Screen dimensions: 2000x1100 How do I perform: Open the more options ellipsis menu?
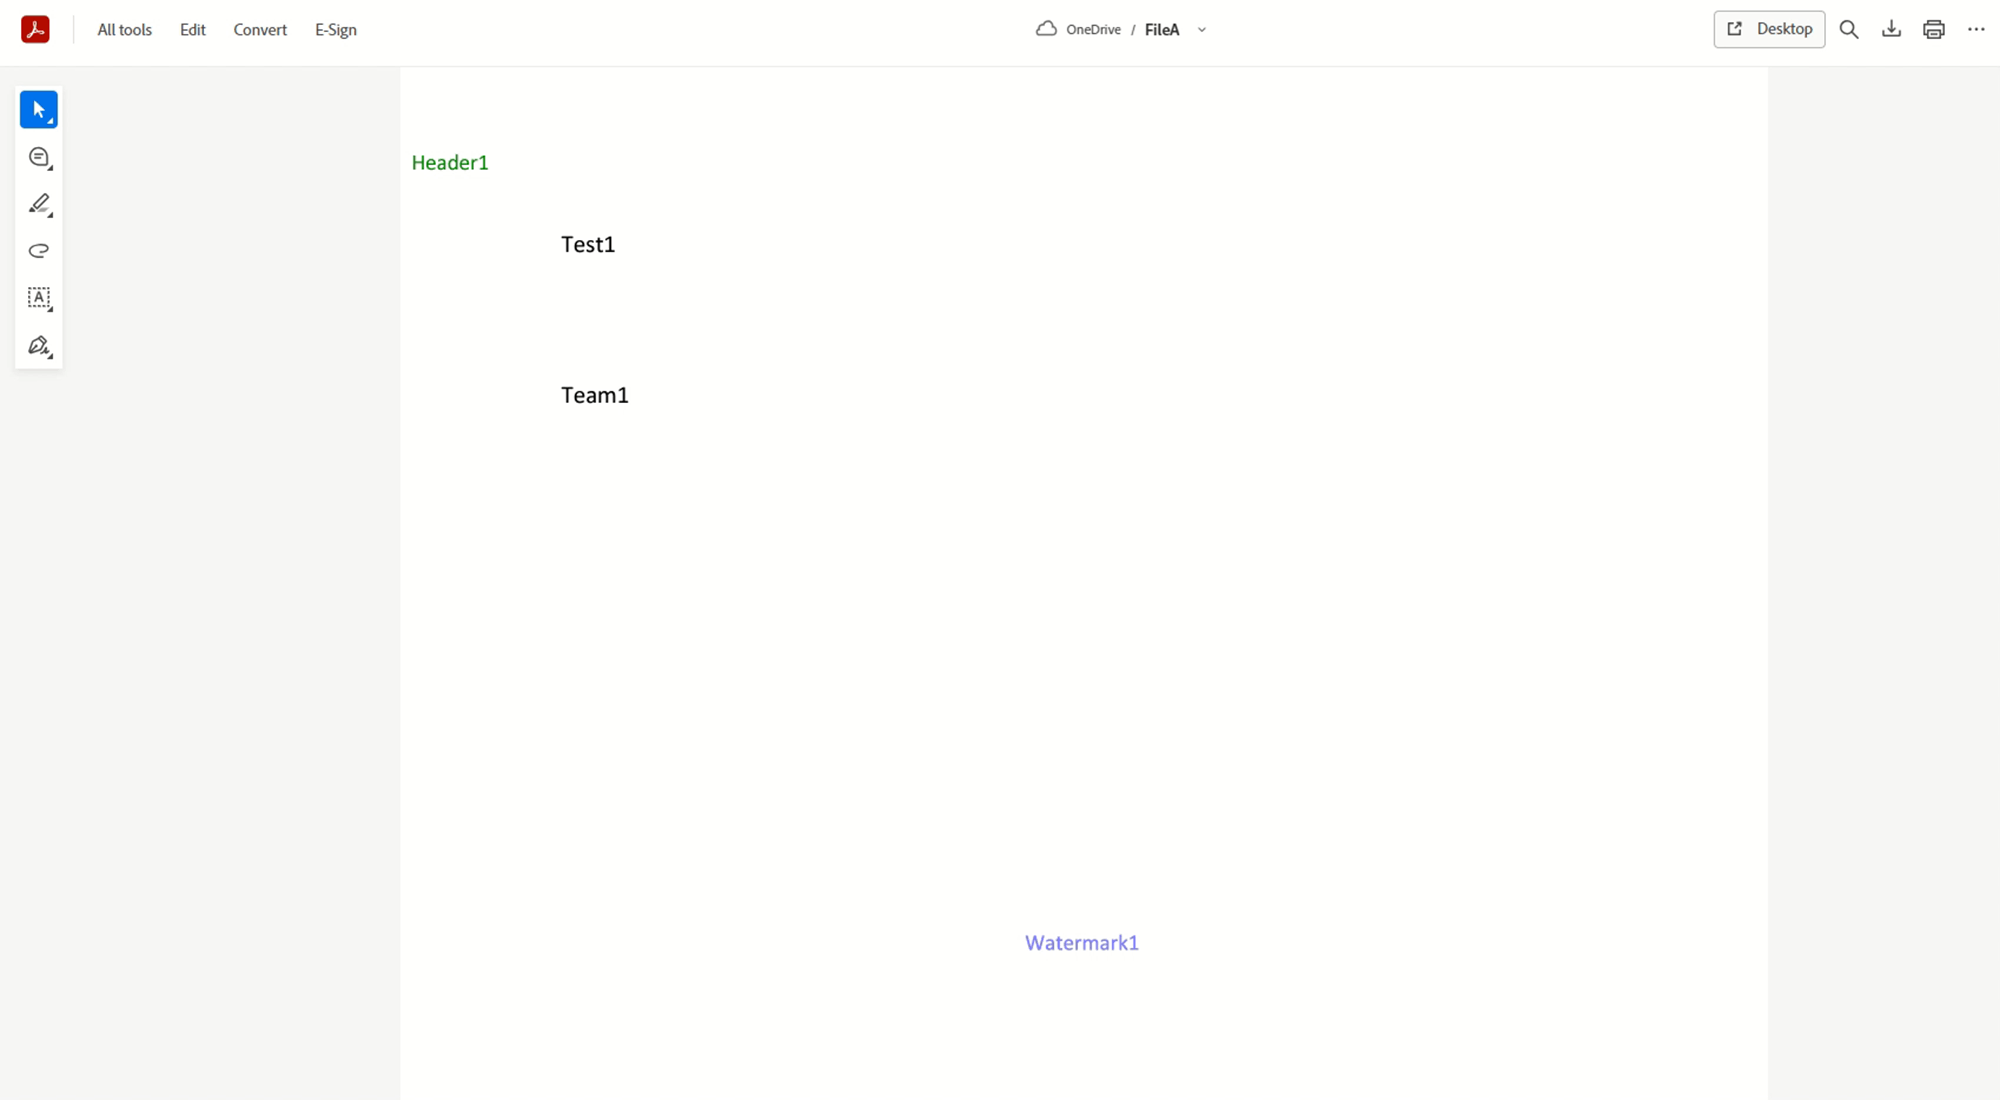click(x=1976, y=30)
